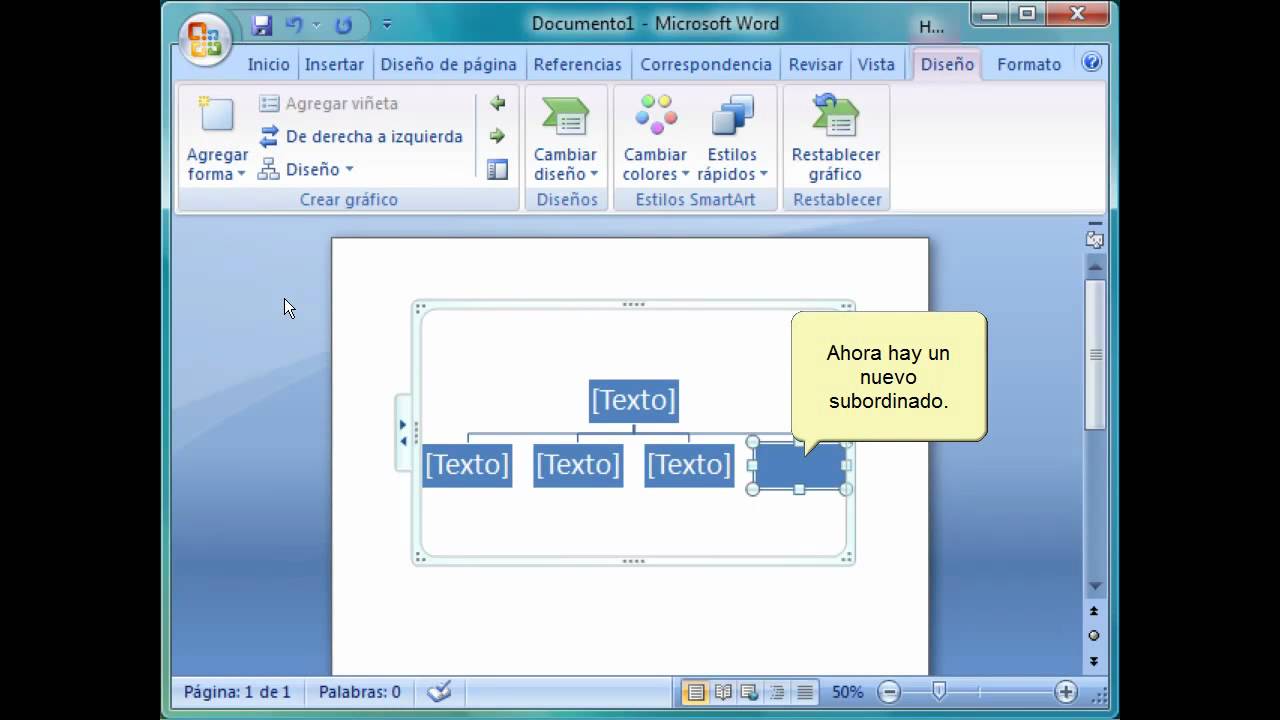Open the Office button menu
Viewport: 1280px width, 720px height.
click(205, 41)
